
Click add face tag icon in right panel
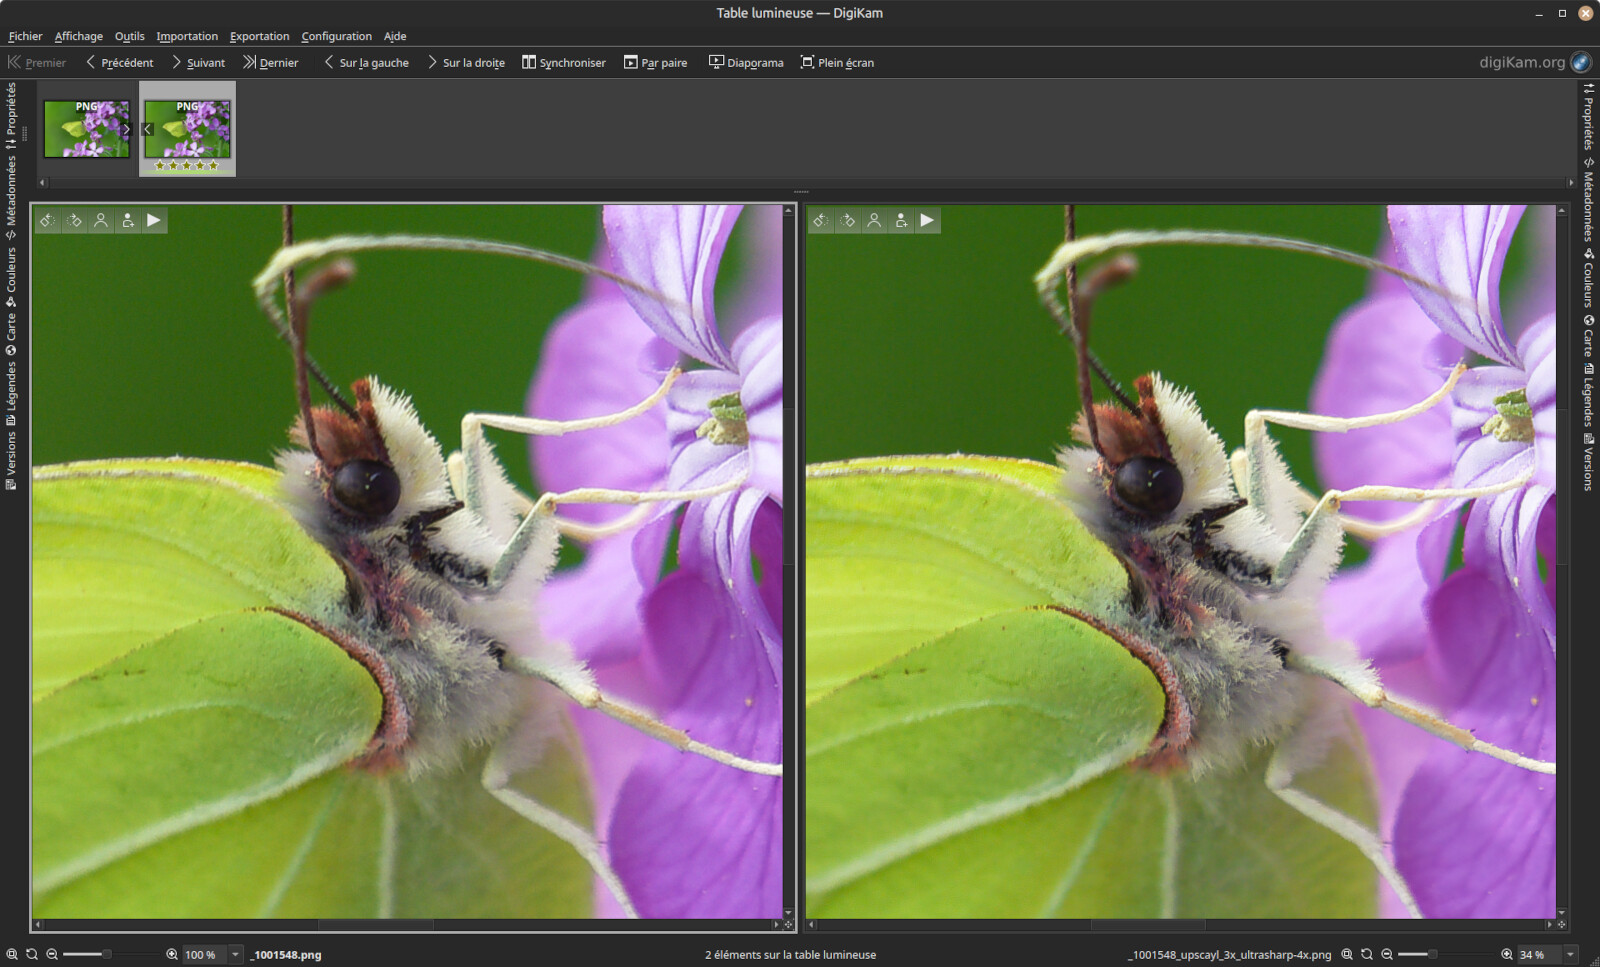(901, 220)
